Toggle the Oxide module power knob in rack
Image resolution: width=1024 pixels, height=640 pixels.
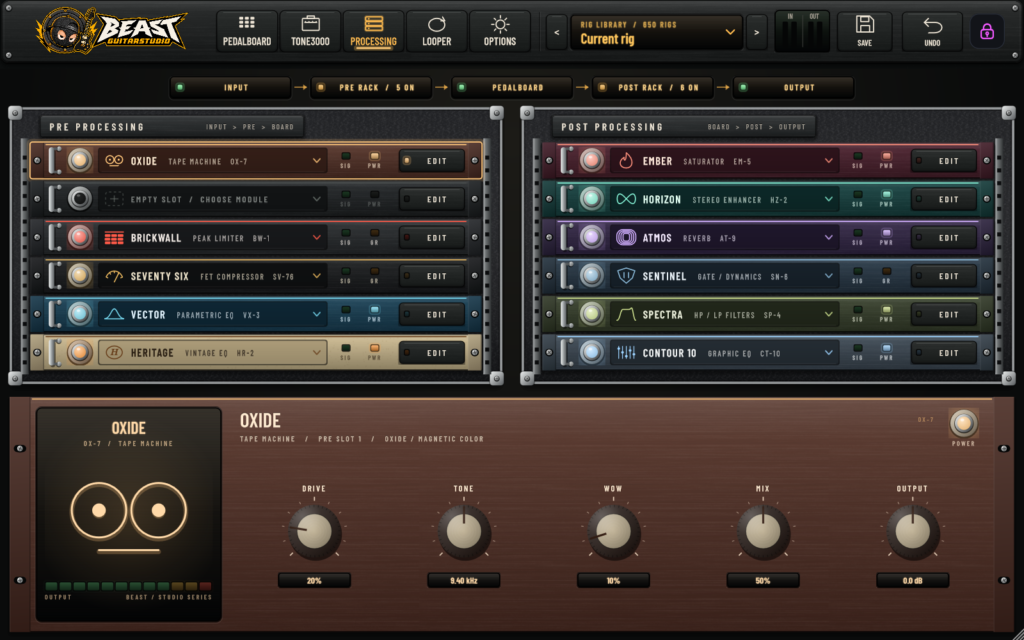(x=80, y=161)
